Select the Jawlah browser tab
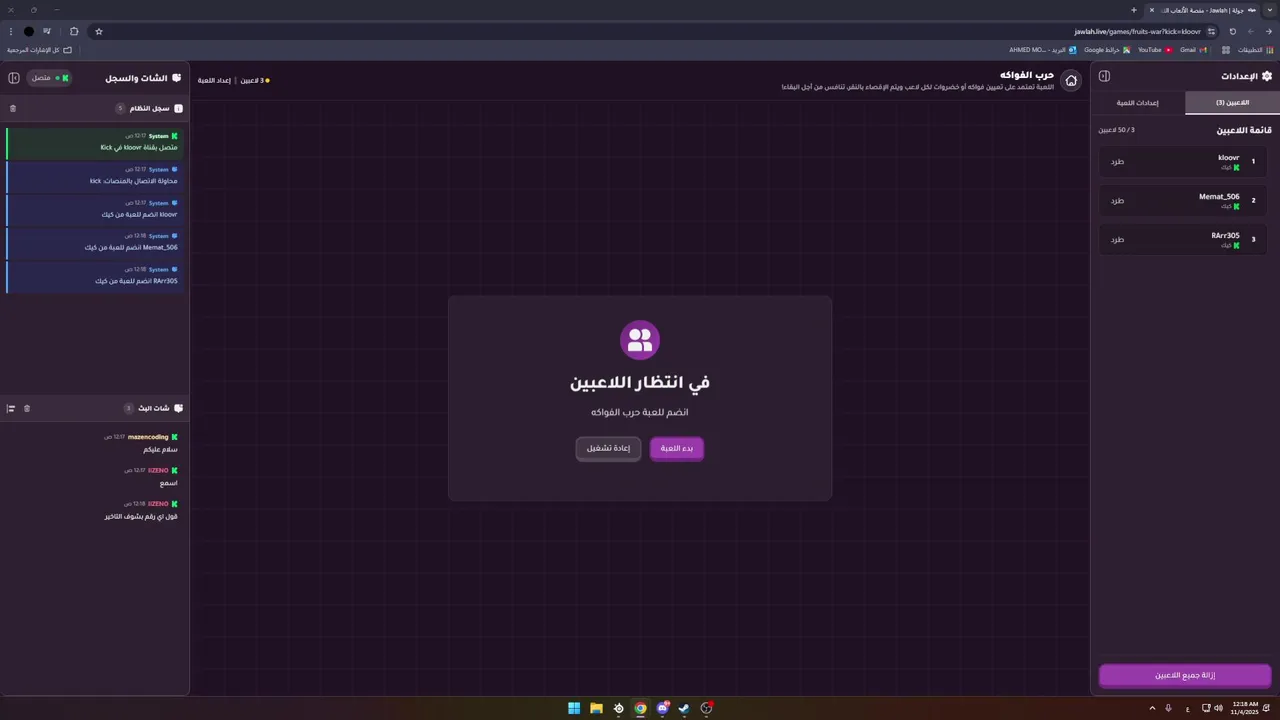Viewport: 1280px width, 720px height. (x=1203, y=10)
